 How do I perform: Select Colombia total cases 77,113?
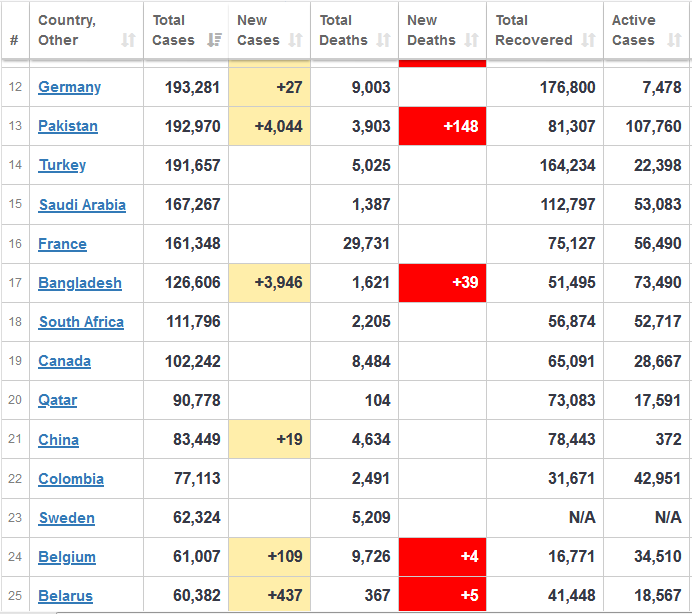[197, 478]
